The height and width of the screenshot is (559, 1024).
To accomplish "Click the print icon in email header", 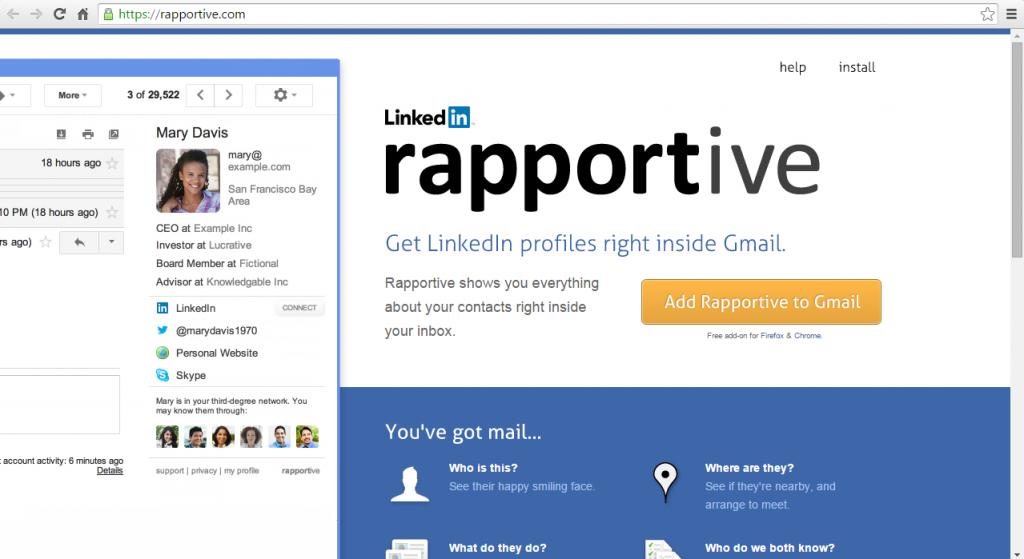I will point(88,134).
